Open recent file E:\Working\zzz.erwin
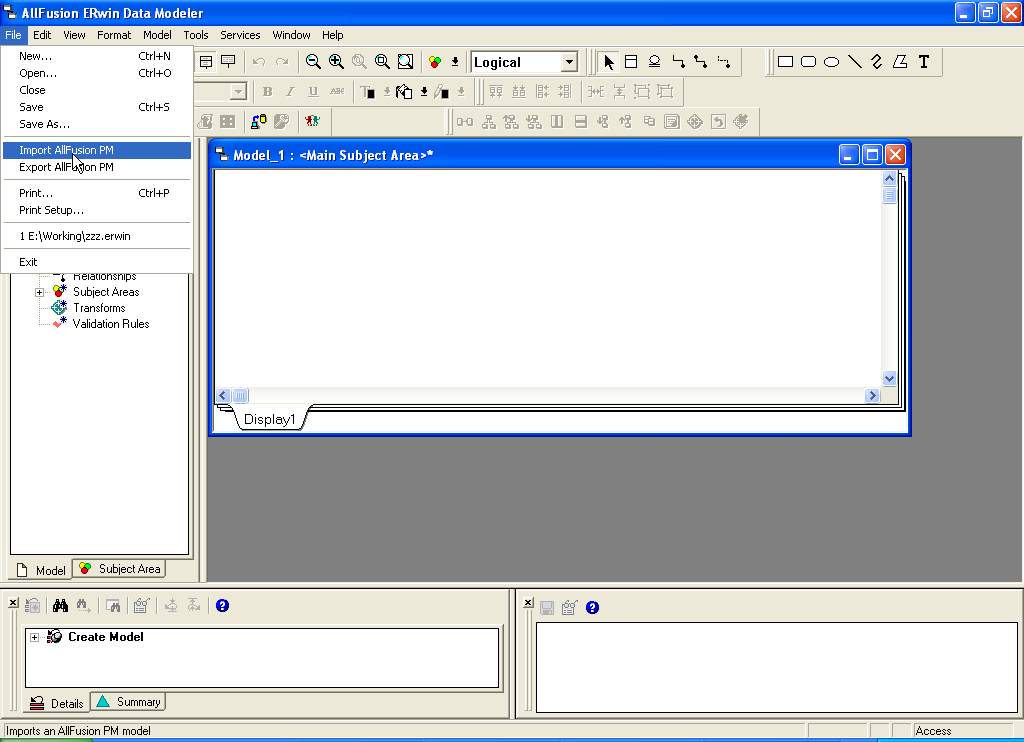Screen dimensions: 1024x742 (97, 236)
